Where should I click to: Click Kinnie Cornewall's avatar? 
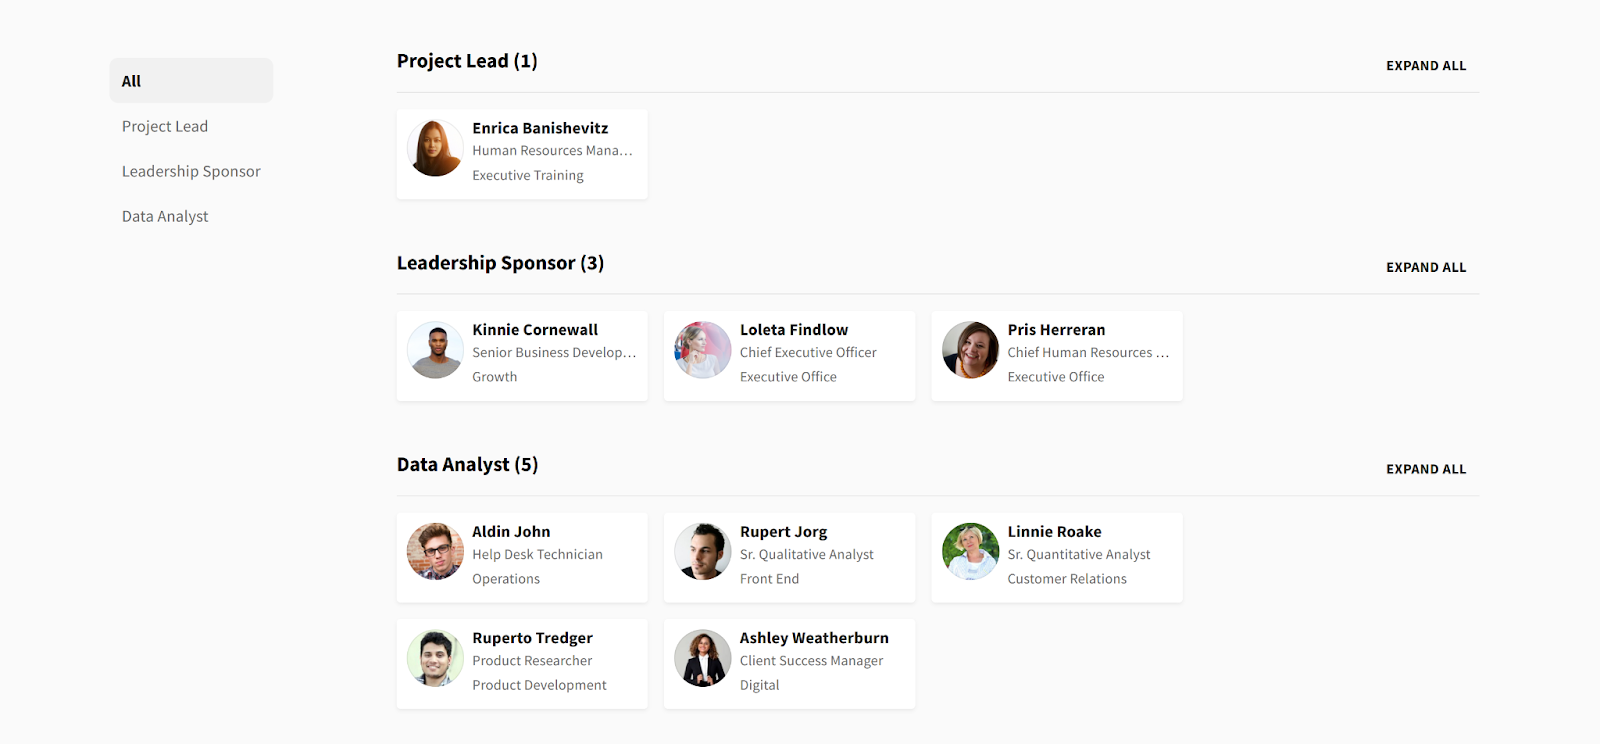435,350
